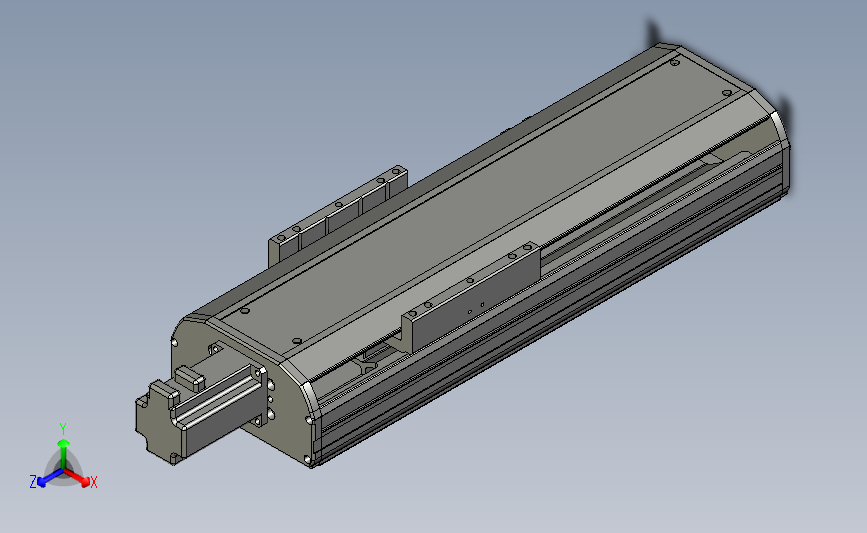
Task: Select the slider carriage bracket on front side
Action: [471, 297]
